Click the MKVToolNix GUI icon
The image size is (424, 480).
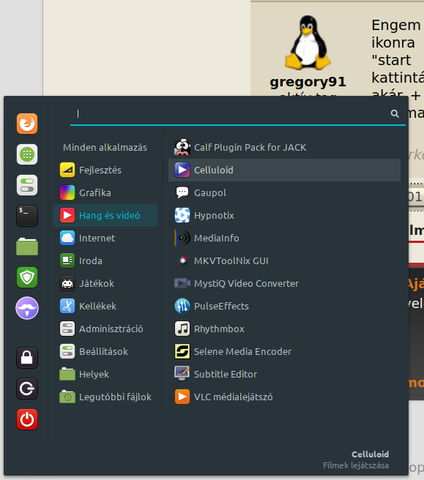pyautogui.click(x=182, y=261)
